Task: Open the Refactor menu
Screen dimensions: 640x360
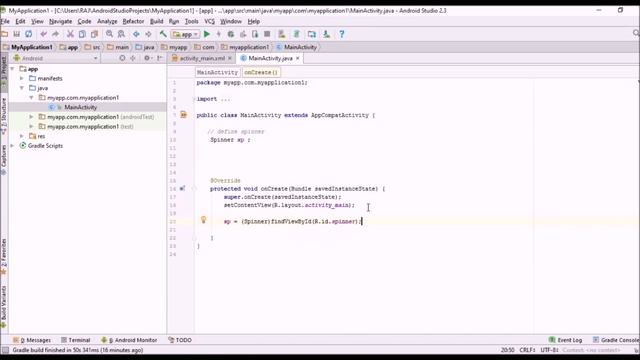Action: (x=133, y=21)
